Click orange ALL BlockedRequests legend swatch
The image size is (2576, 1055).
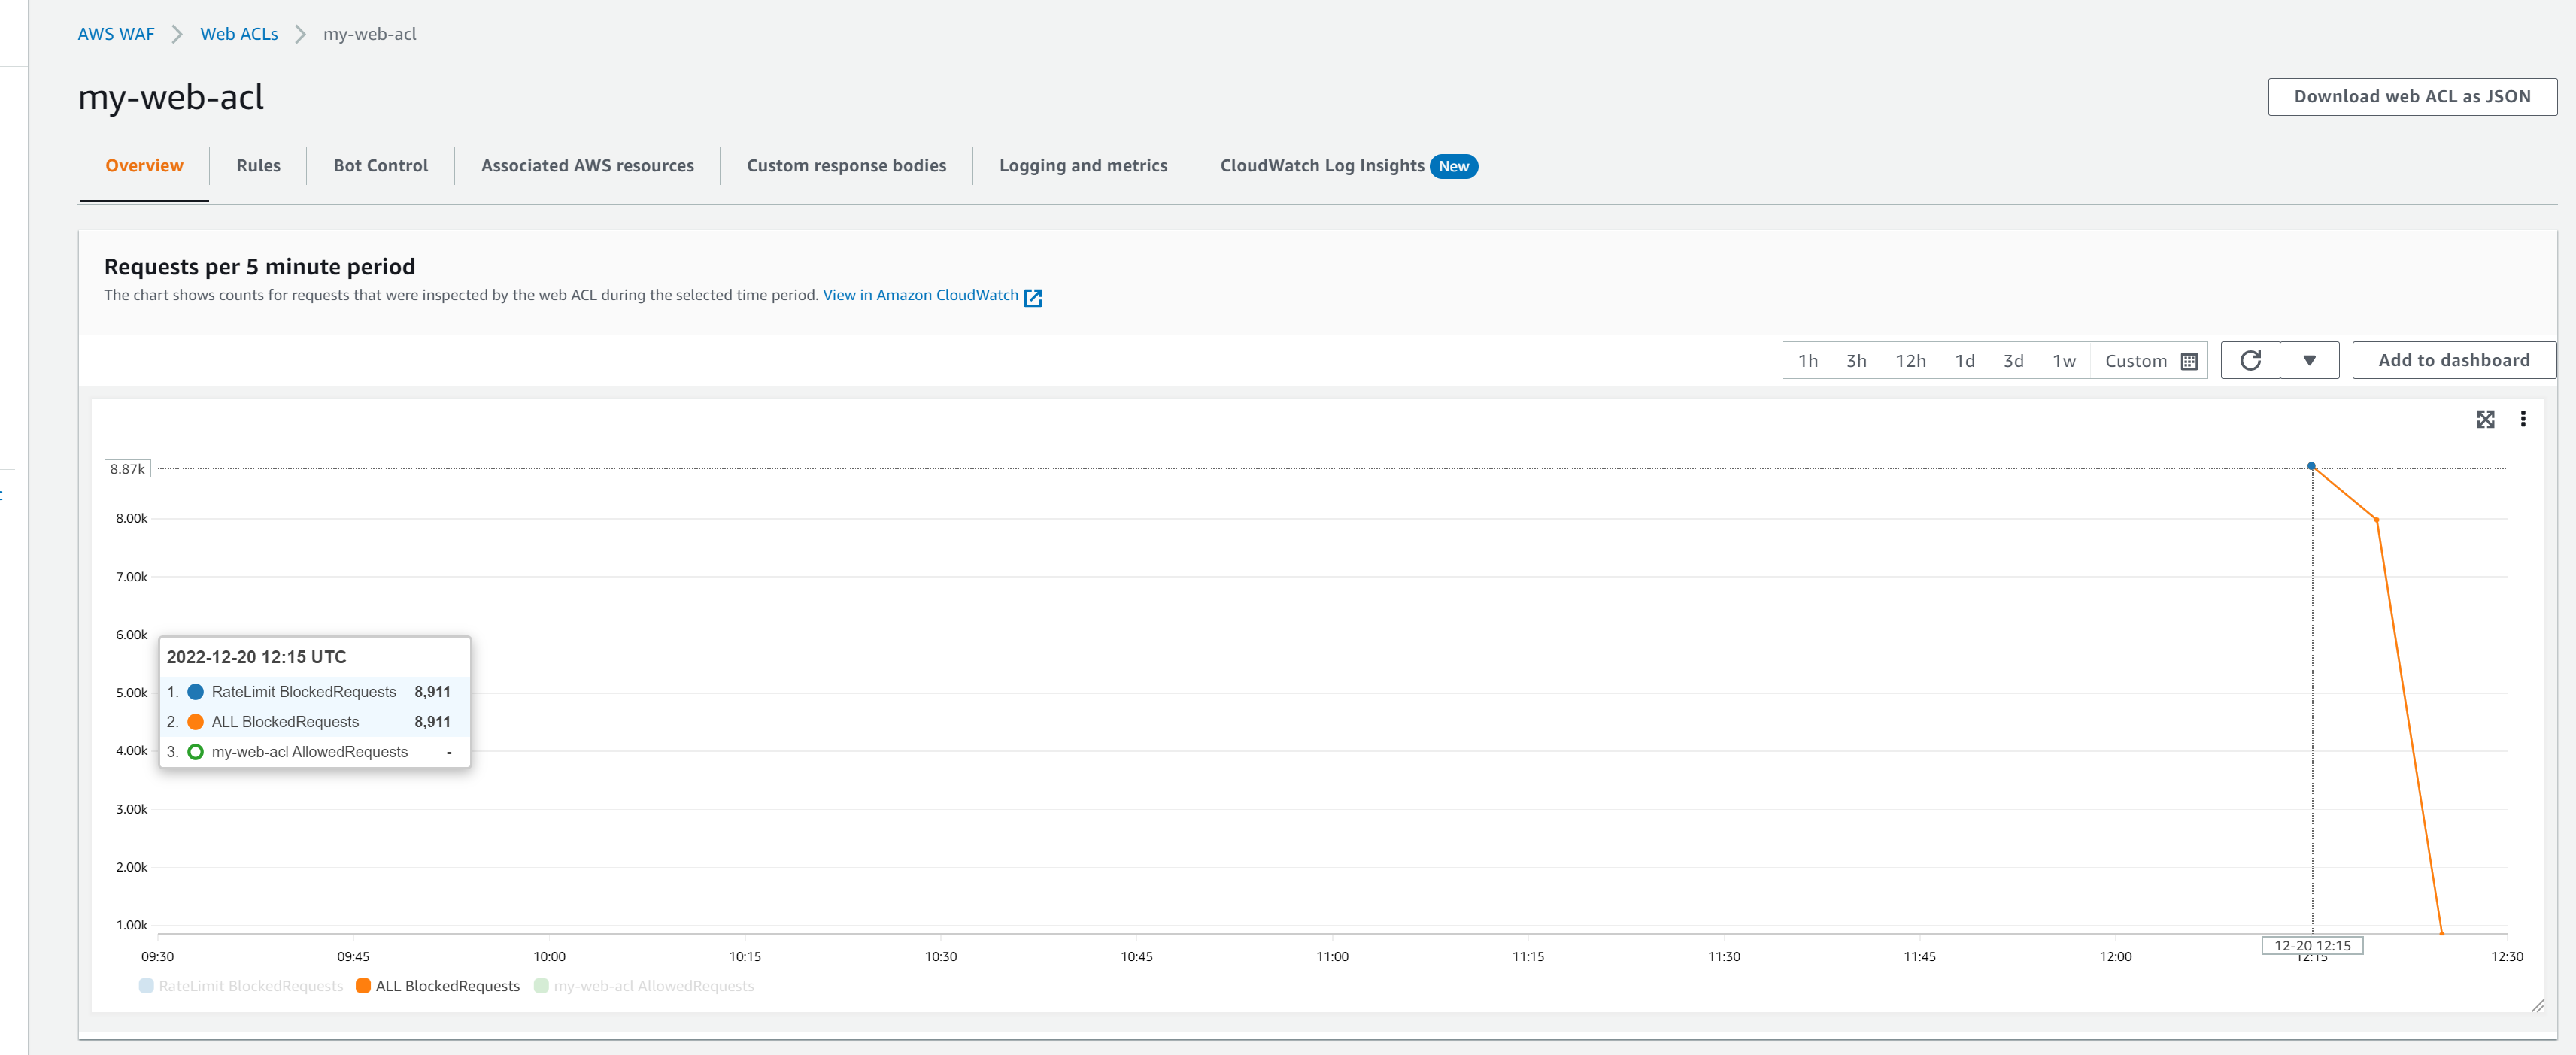[x=363, y=986]
